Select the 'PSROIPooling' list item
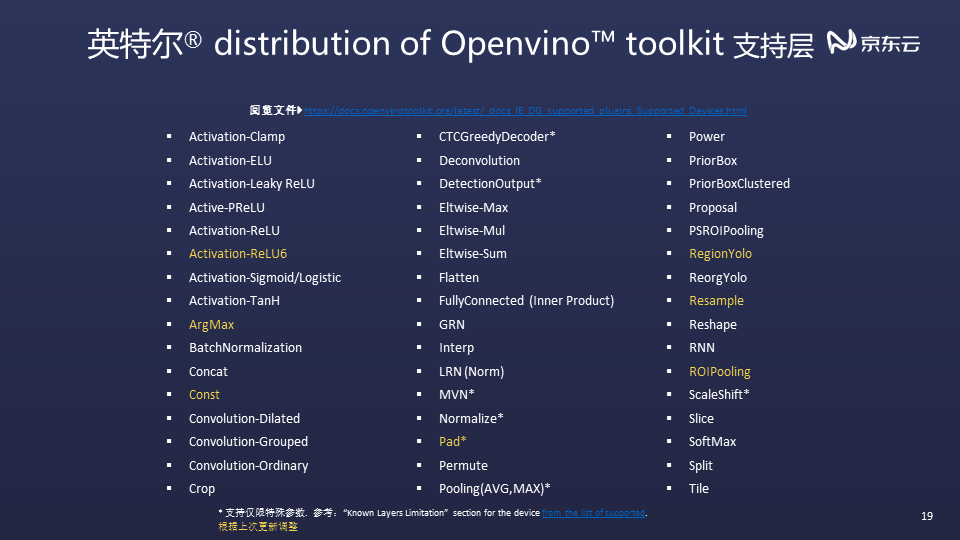 click(x=726, y=231)
